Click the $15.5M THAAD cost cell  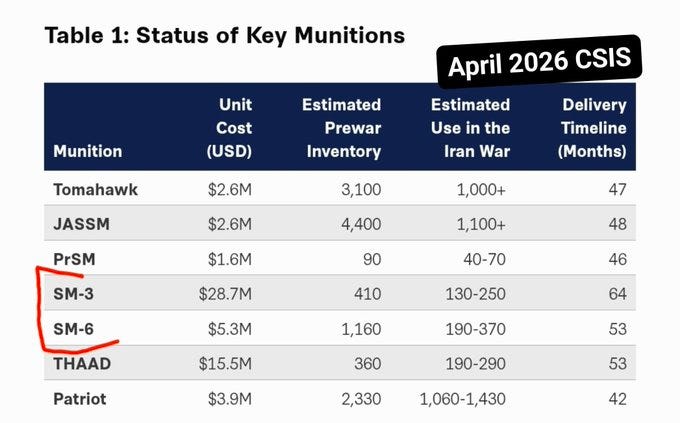[225, 364]
